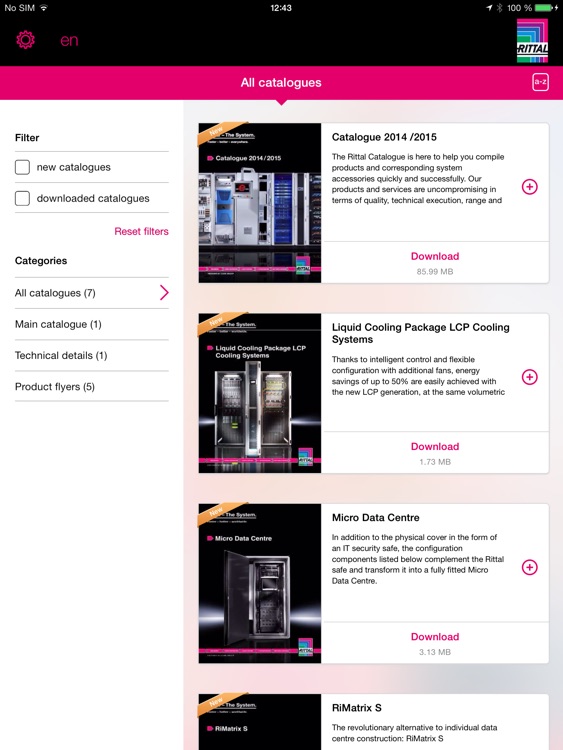The image size is (563, 750).
Task: Expand Micro Data Centre plus icon
Action: (530, 567)
